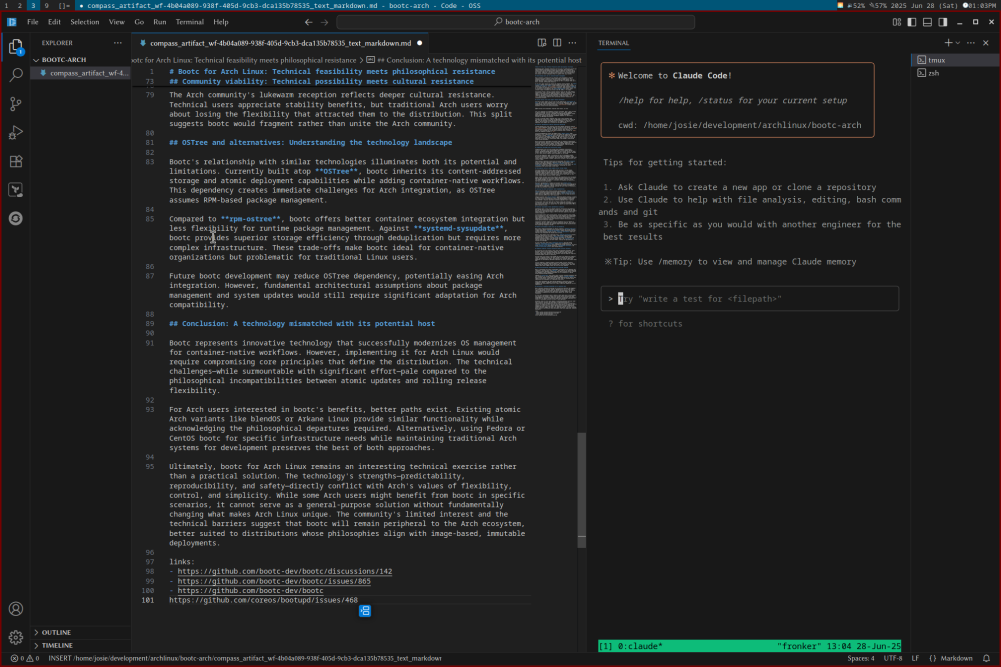This screenshot has height=667, width=1001.
Task: Click the notifications bell in status bar
Action: pyautogui.click(x=987, y=658)
